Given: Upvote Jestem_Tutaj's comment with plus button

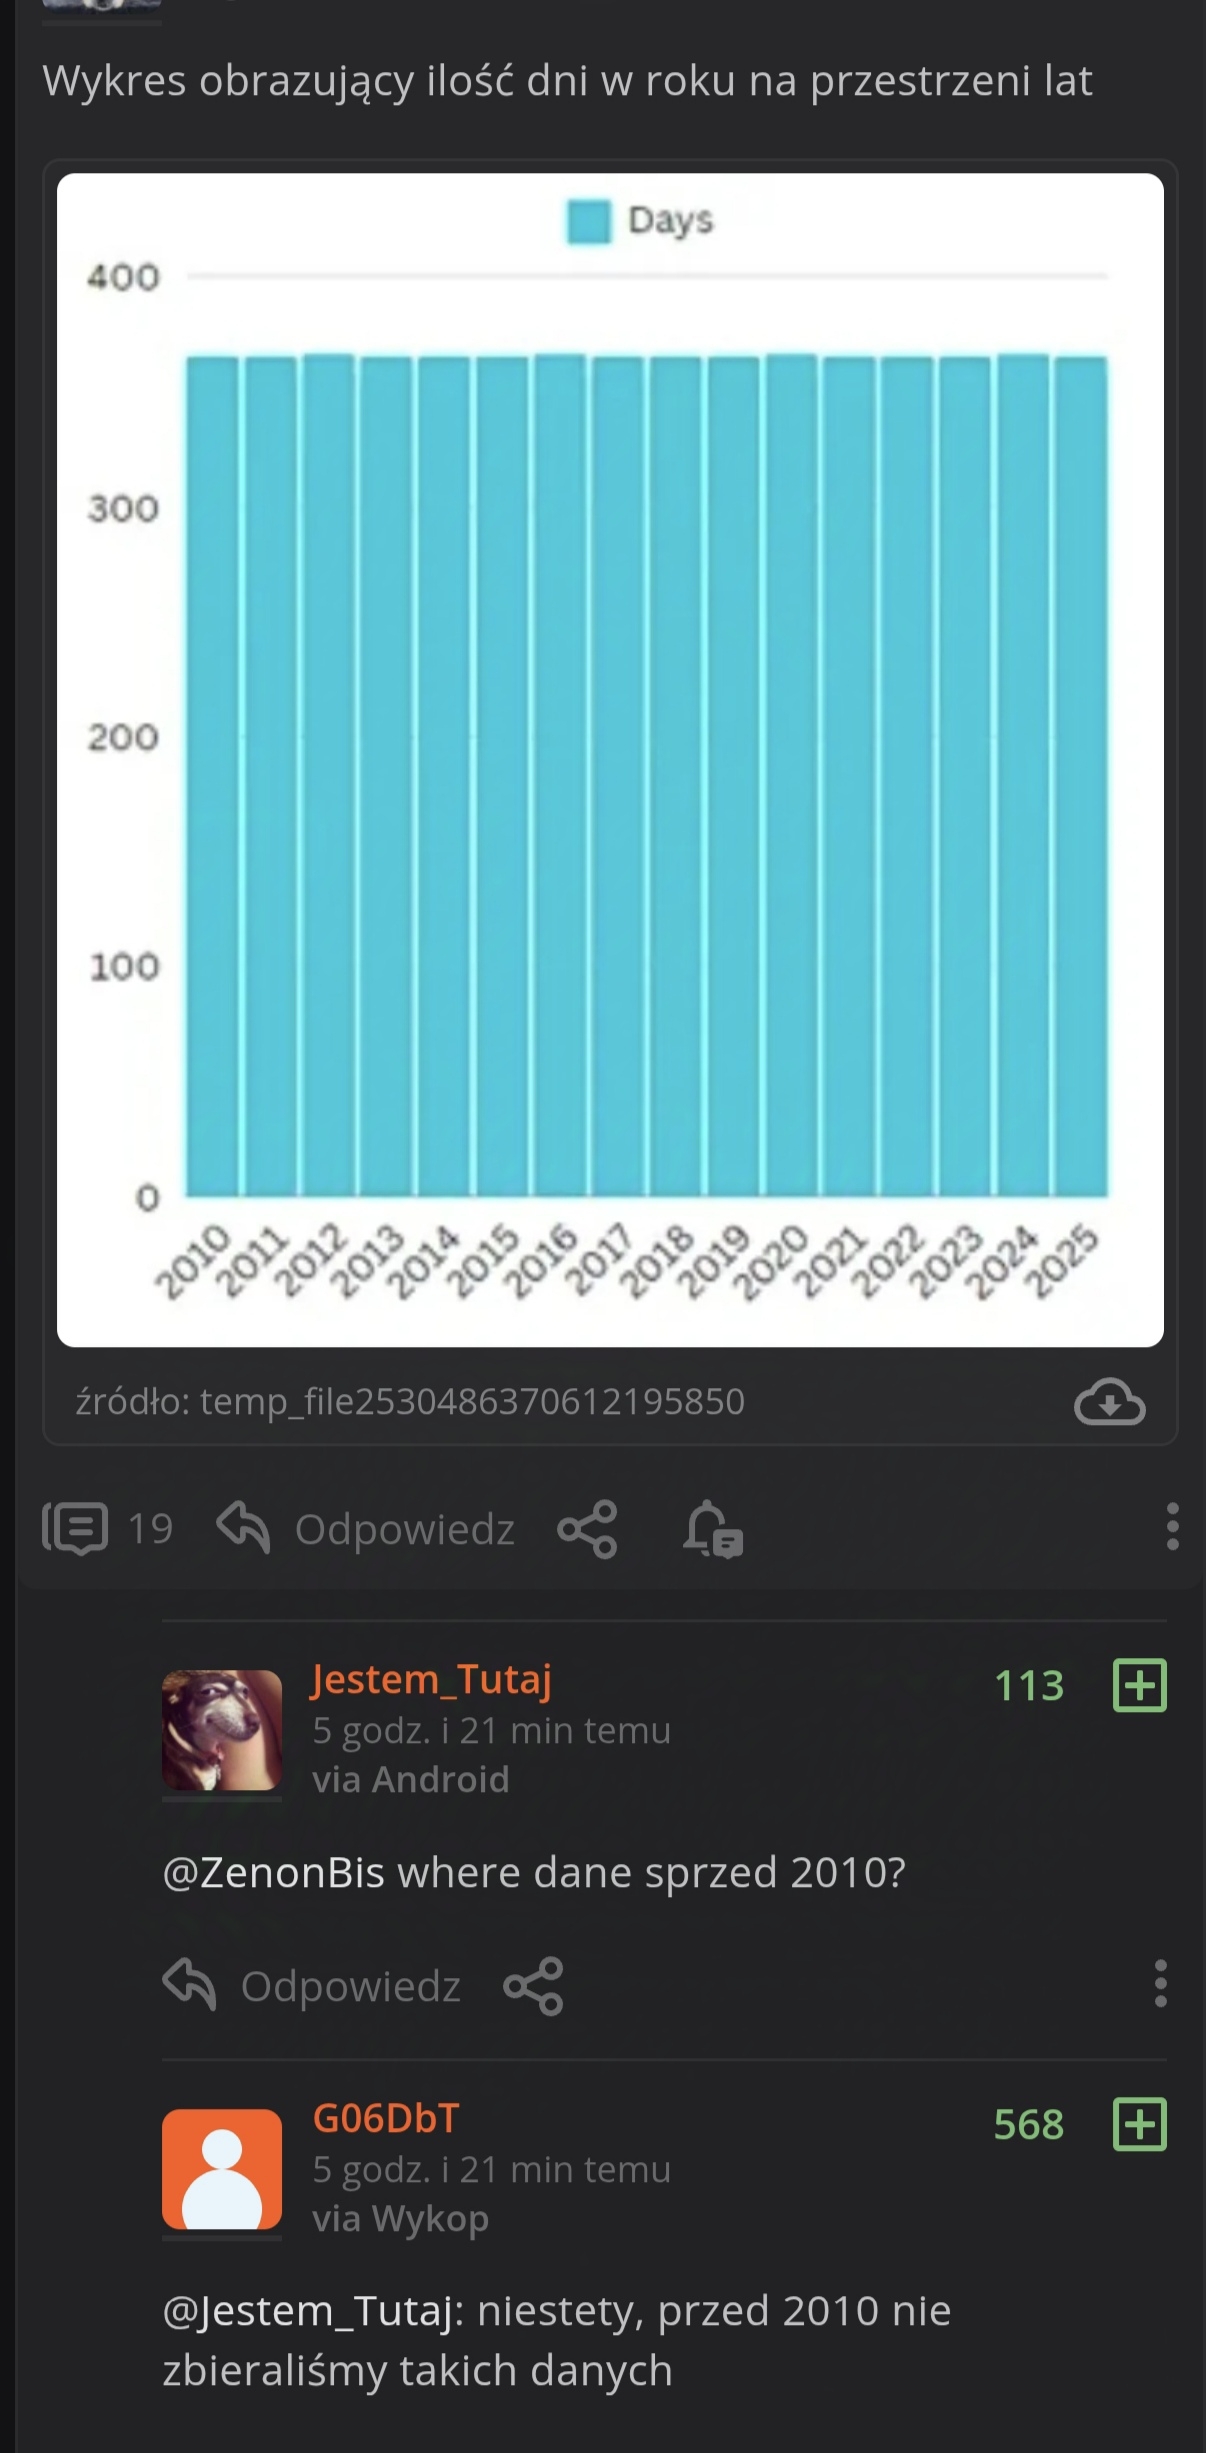Looking at the screenshot, I should [1140, 1685].
